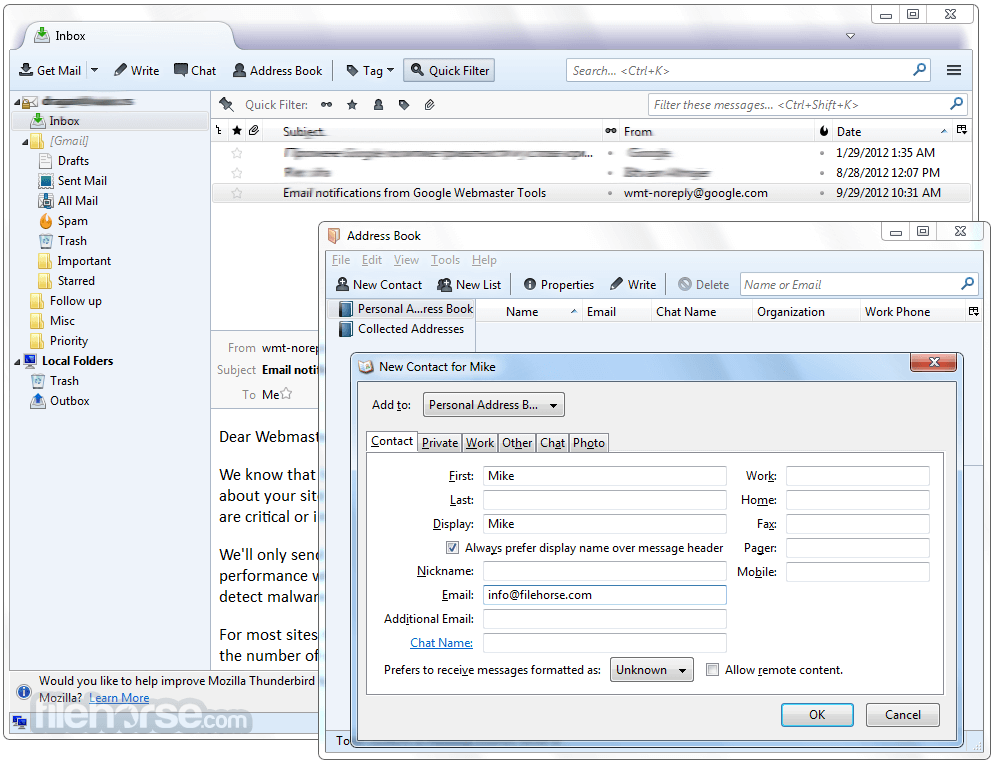The image size is (995, 764).
Task: Click the global Search field
Action: point(748,70)
